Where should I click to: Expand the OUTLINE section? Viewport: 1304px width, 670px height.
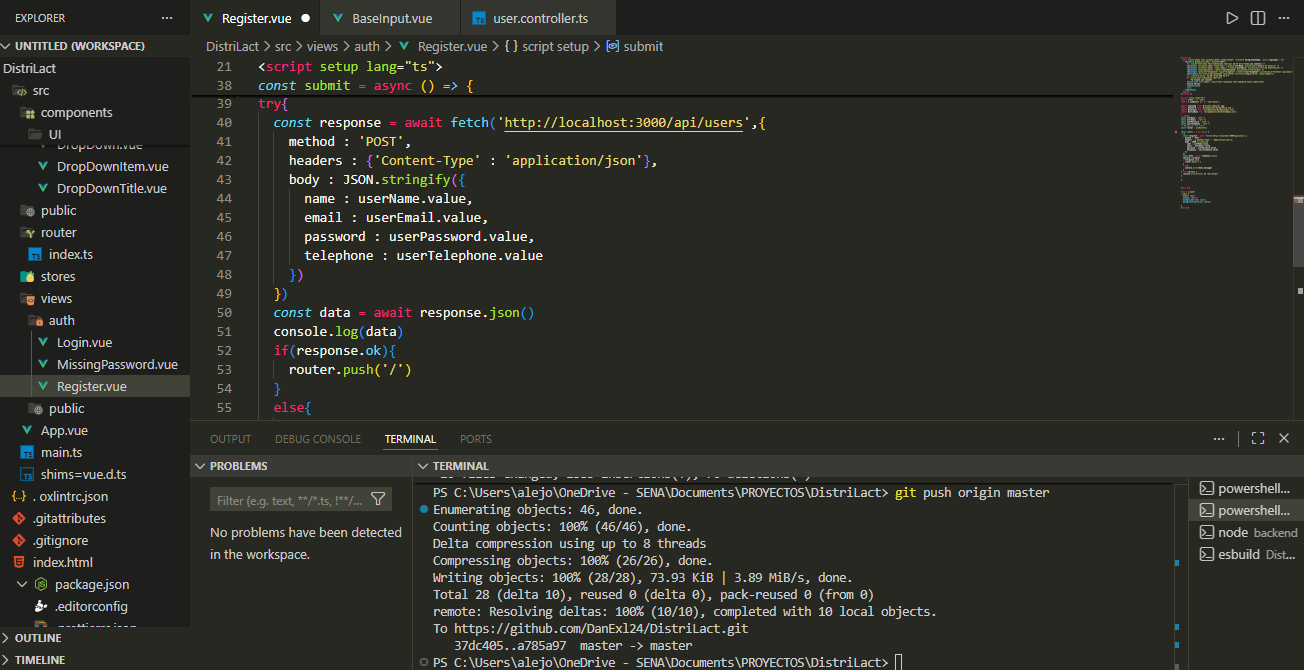pyautogui.click(x=38, y=638)
